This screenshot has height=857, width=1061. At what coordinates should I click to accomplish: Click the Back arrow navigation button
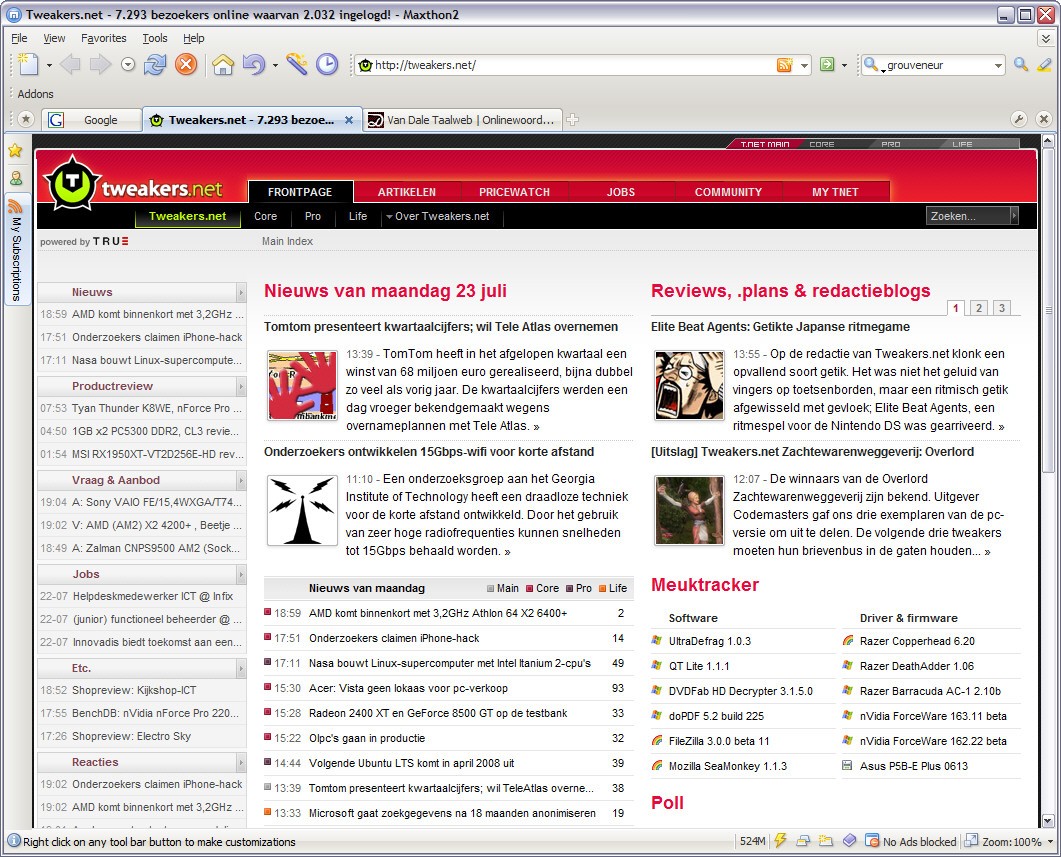coord(70,65)
